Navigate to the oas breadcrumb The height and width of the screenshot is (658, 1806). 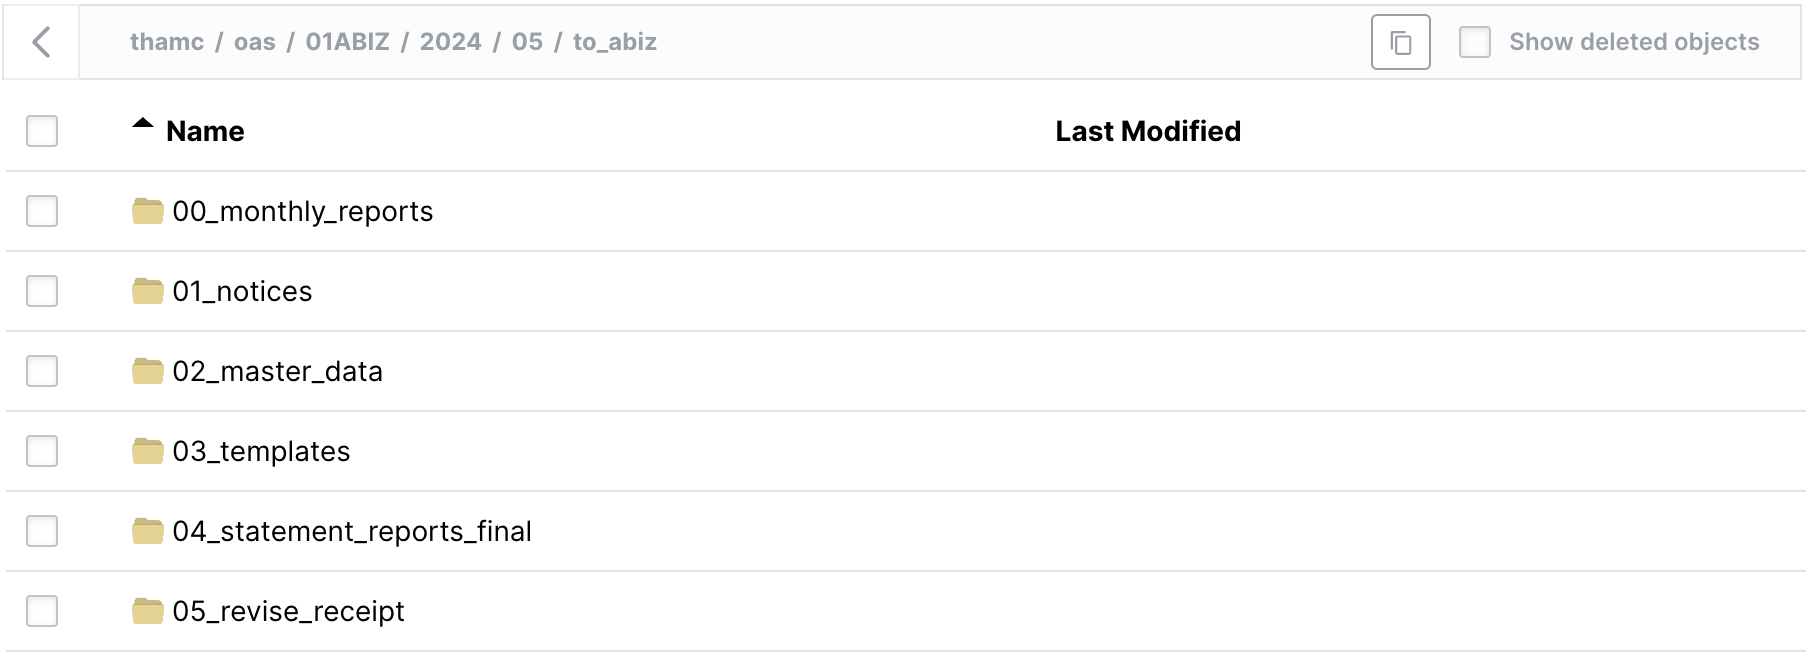pyautogui.click(x=254, y=42)
